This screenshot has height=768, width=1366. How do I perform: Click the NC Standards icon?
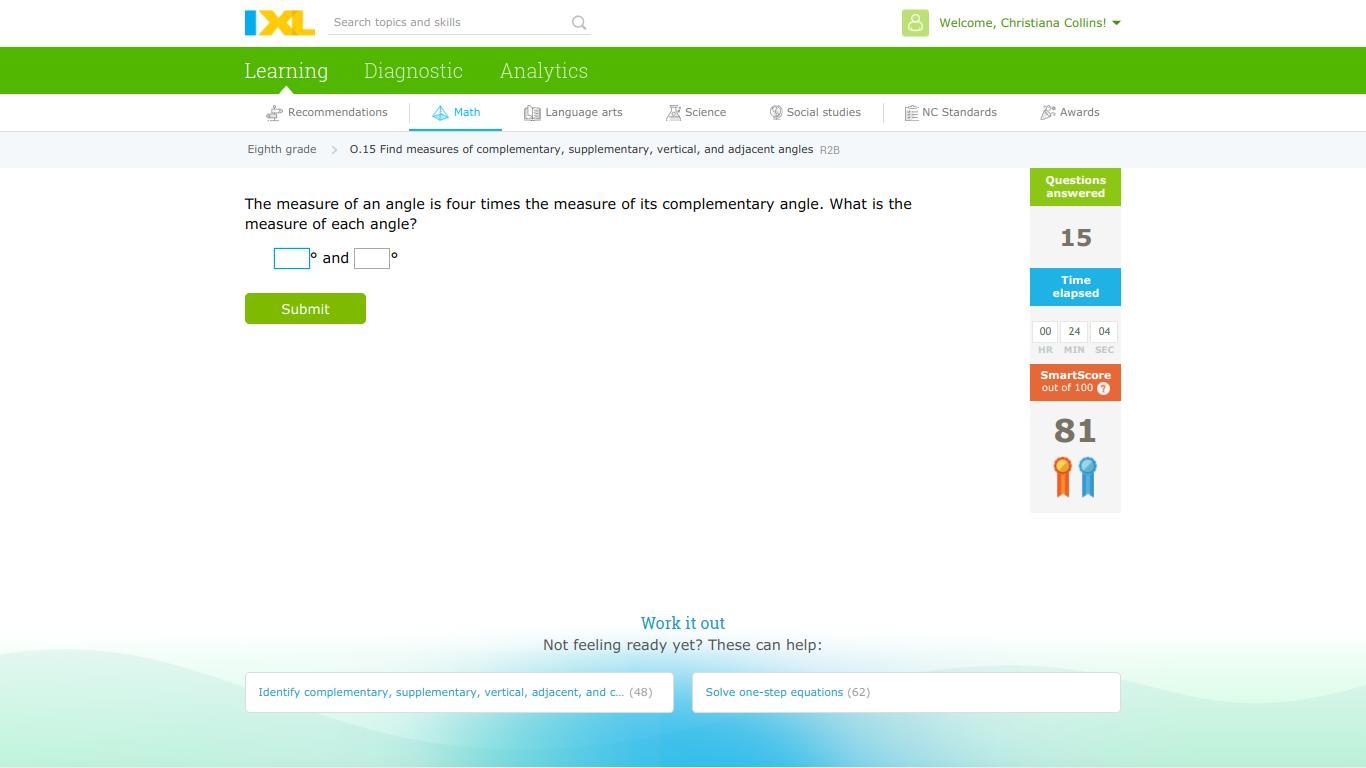click(x=911, y=113)
